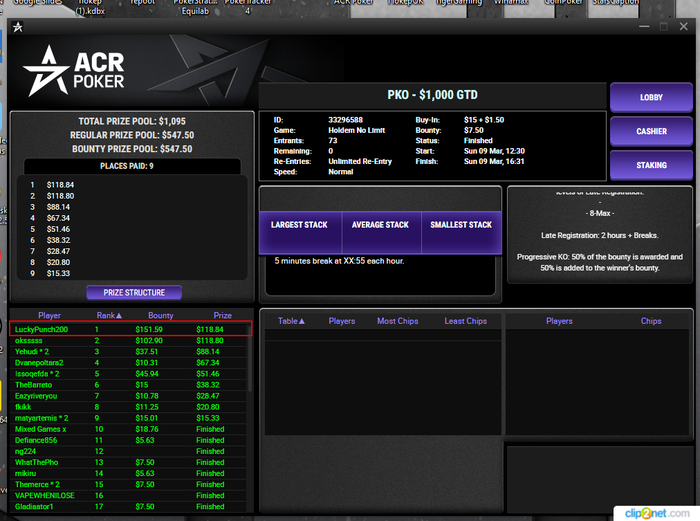
Task: Select player Eazyriveryou row
Action: point(128,396)
